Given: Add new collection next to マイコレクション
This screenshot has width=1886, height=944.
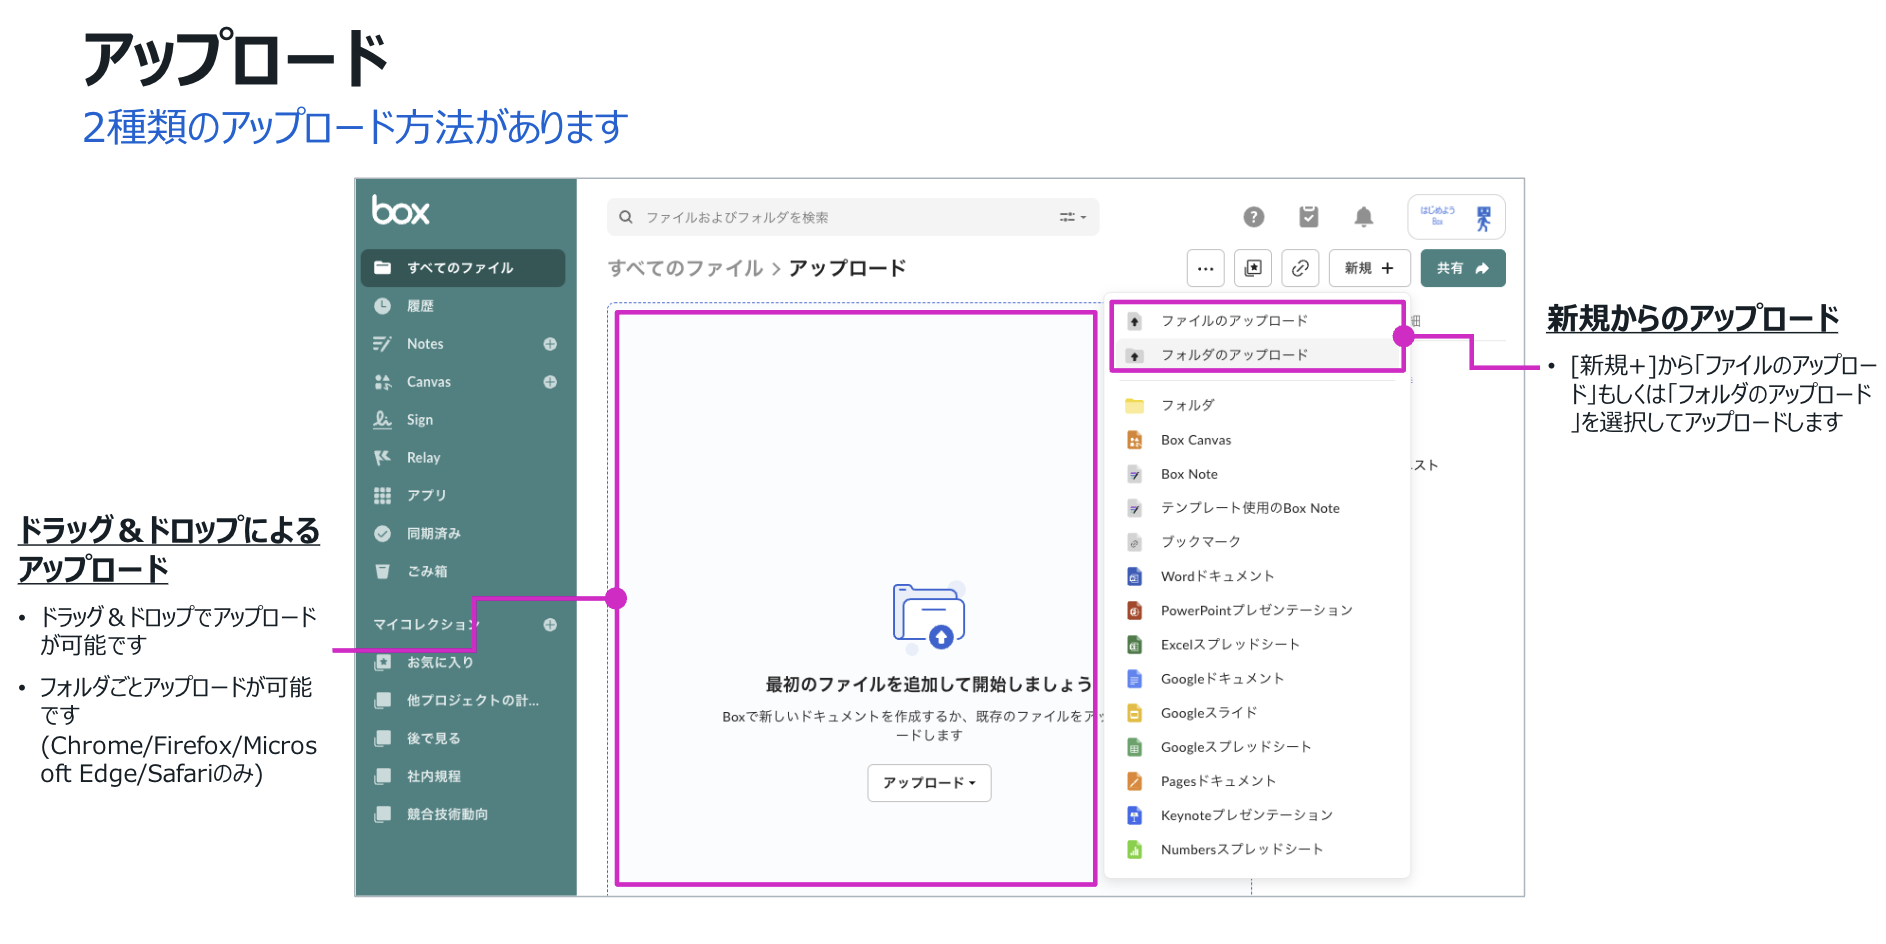Looking at the screenshot, I should point(550,625).
